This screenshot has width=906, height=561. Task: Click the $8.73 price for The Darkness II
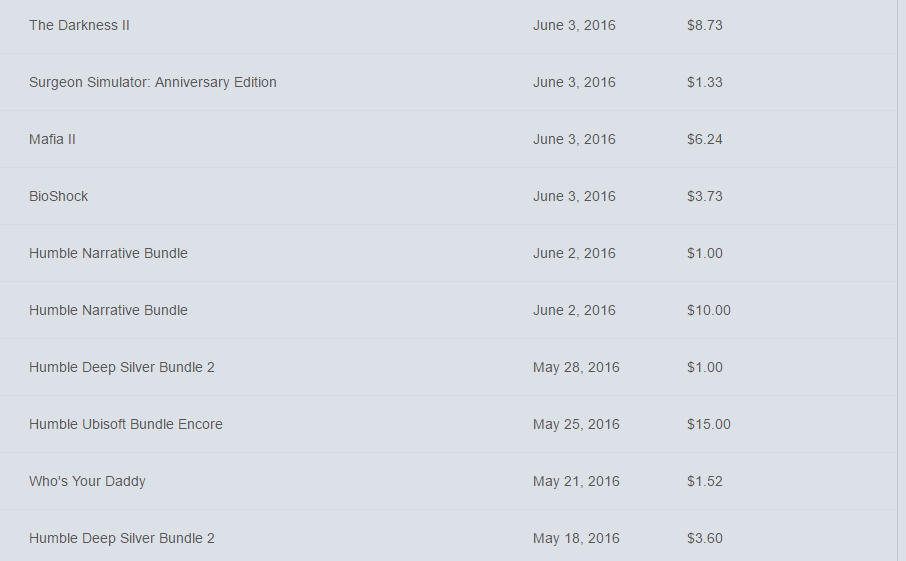(x=704, y=25)
